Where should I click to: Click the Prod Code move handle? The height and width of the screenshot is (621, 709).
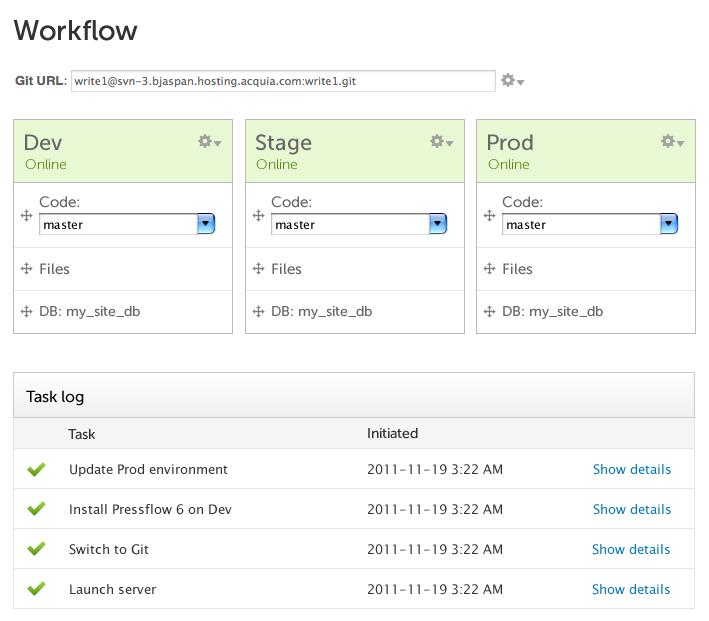click(489, 215)
